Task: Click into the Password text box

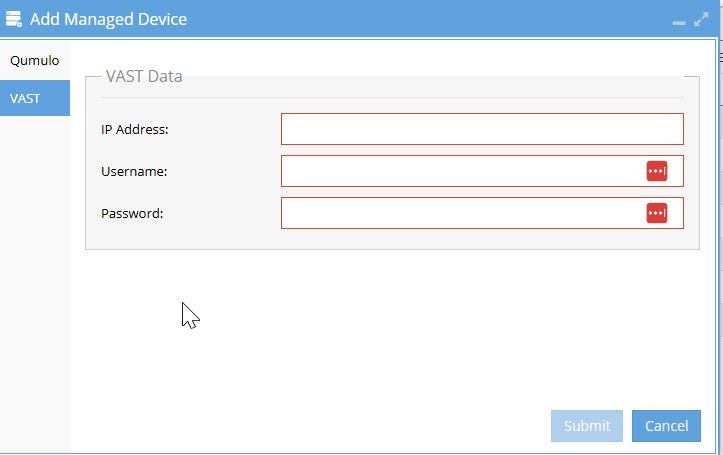Action: point(482,213)
